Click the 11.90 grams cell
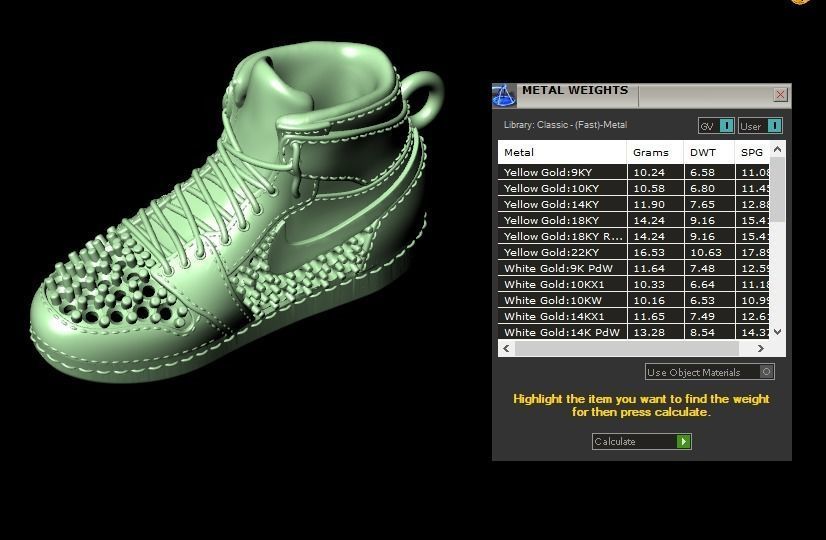 (655, 204)
